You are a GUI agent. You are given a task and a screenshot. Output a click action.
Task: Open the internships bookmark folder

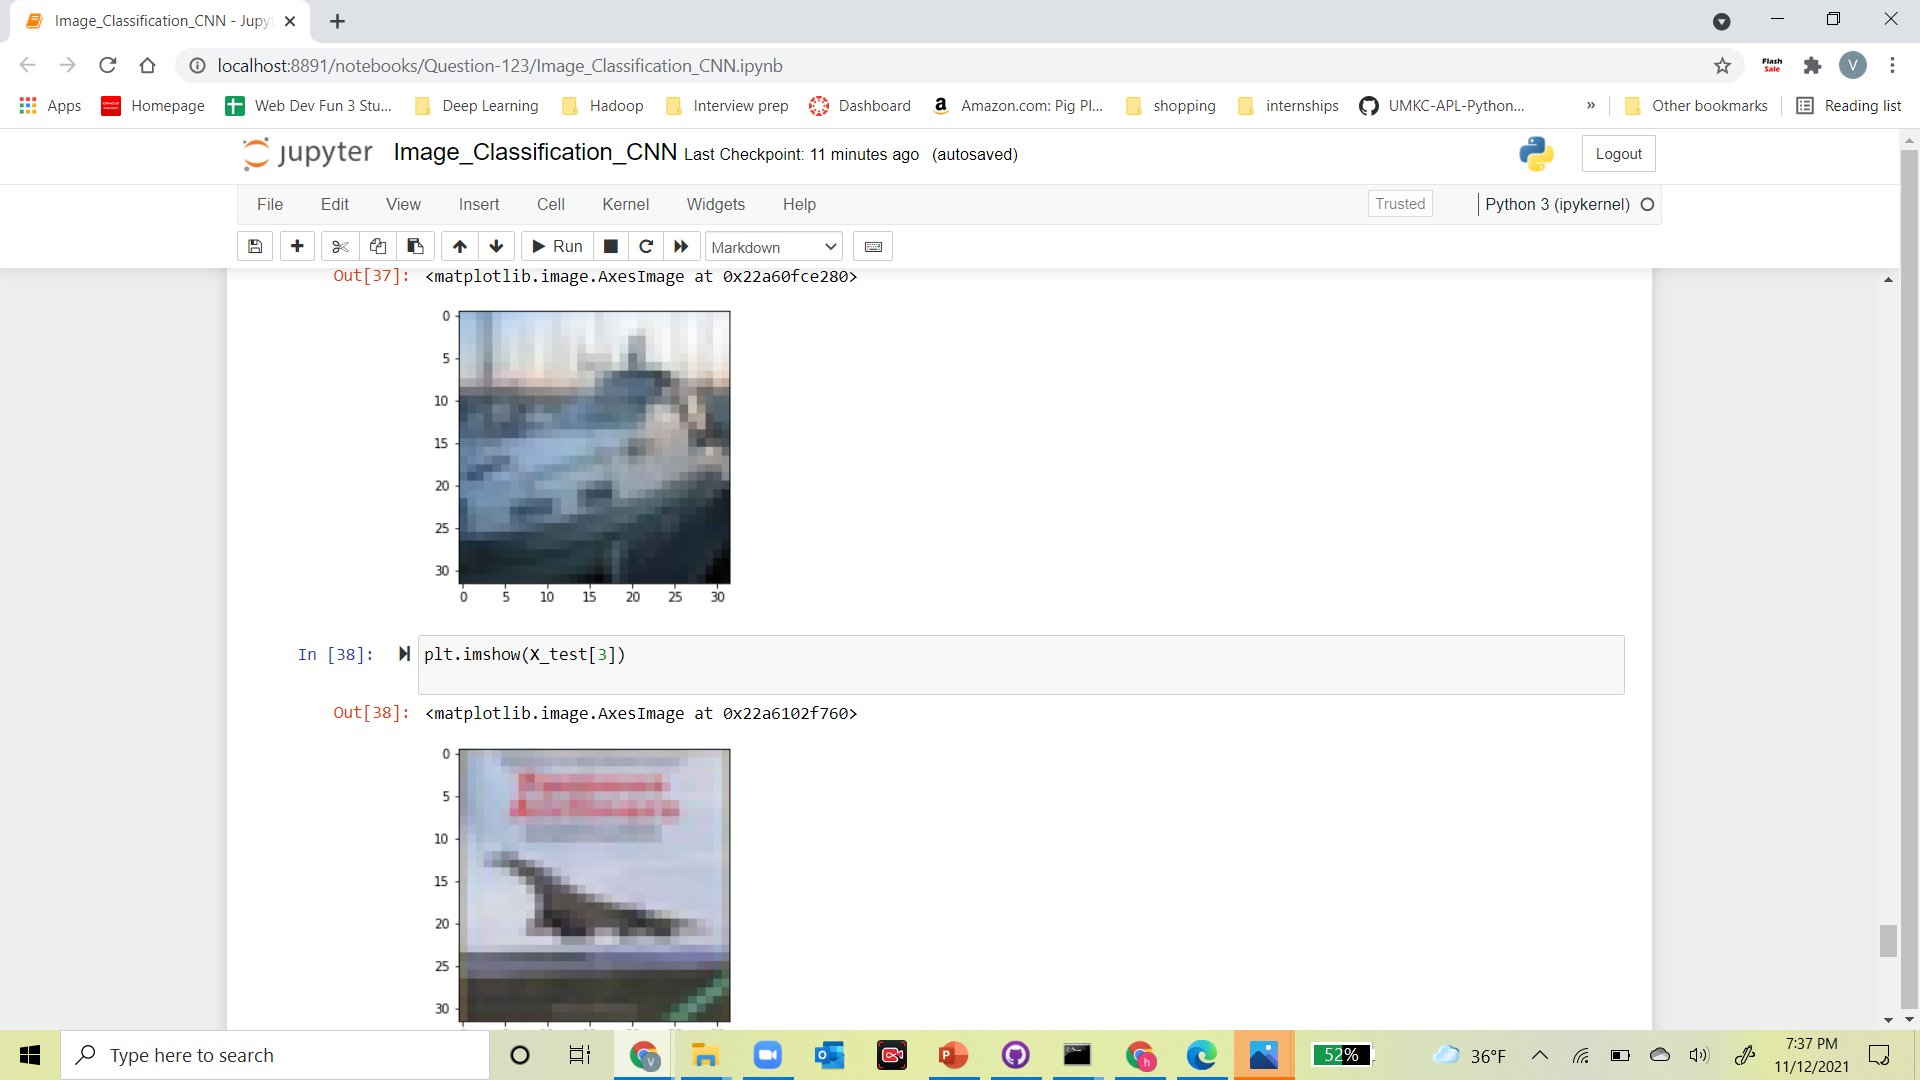[1288, 106]
